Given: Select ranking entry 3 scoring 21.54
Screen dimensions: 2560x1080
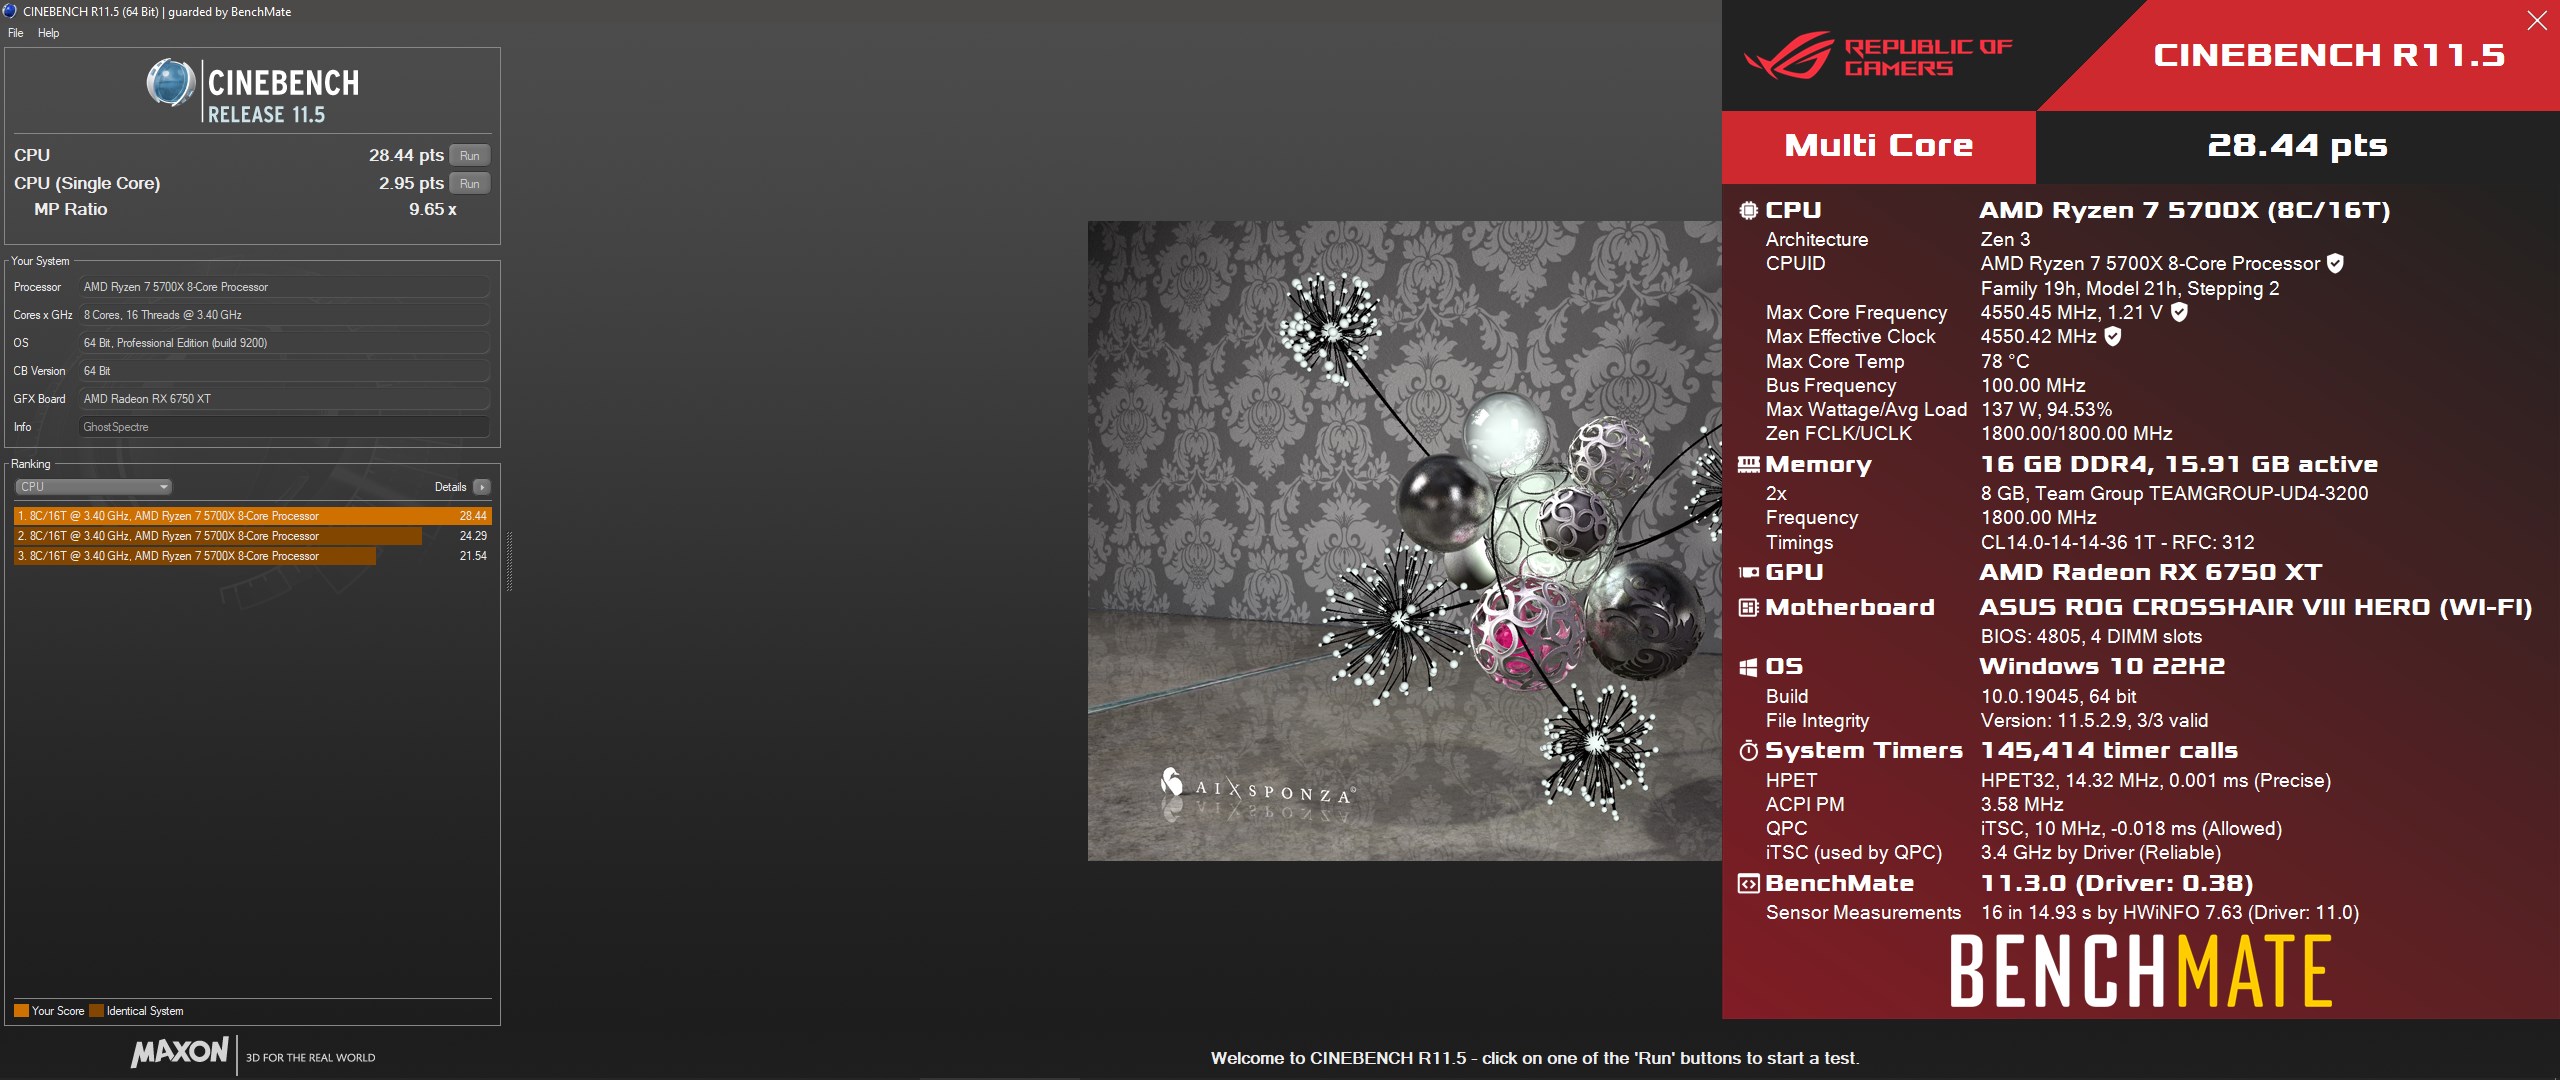Looking at the screenshot, I should pyautogui.click(x=252, y=556).
